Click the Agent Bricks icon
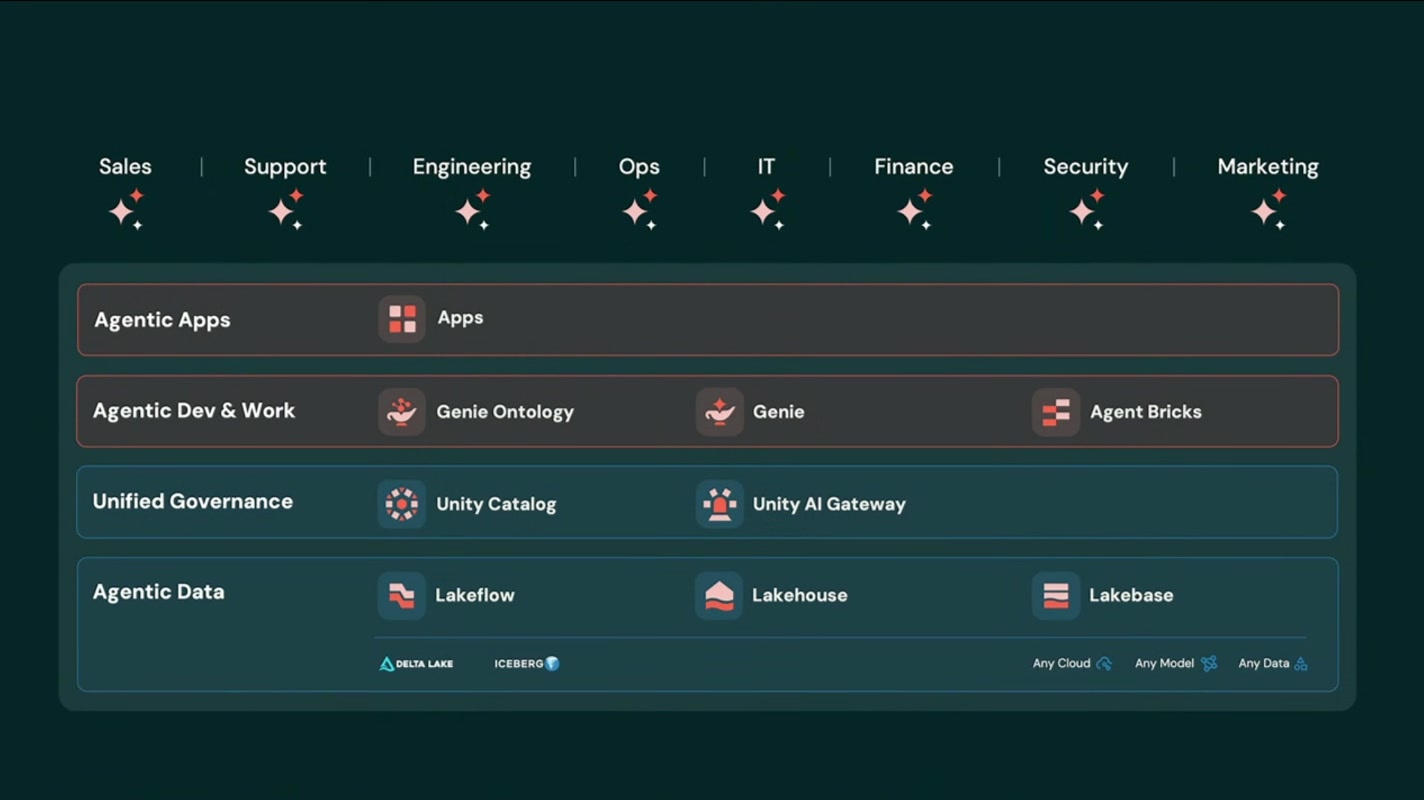1424x800 pixels. click(1056, 412)
